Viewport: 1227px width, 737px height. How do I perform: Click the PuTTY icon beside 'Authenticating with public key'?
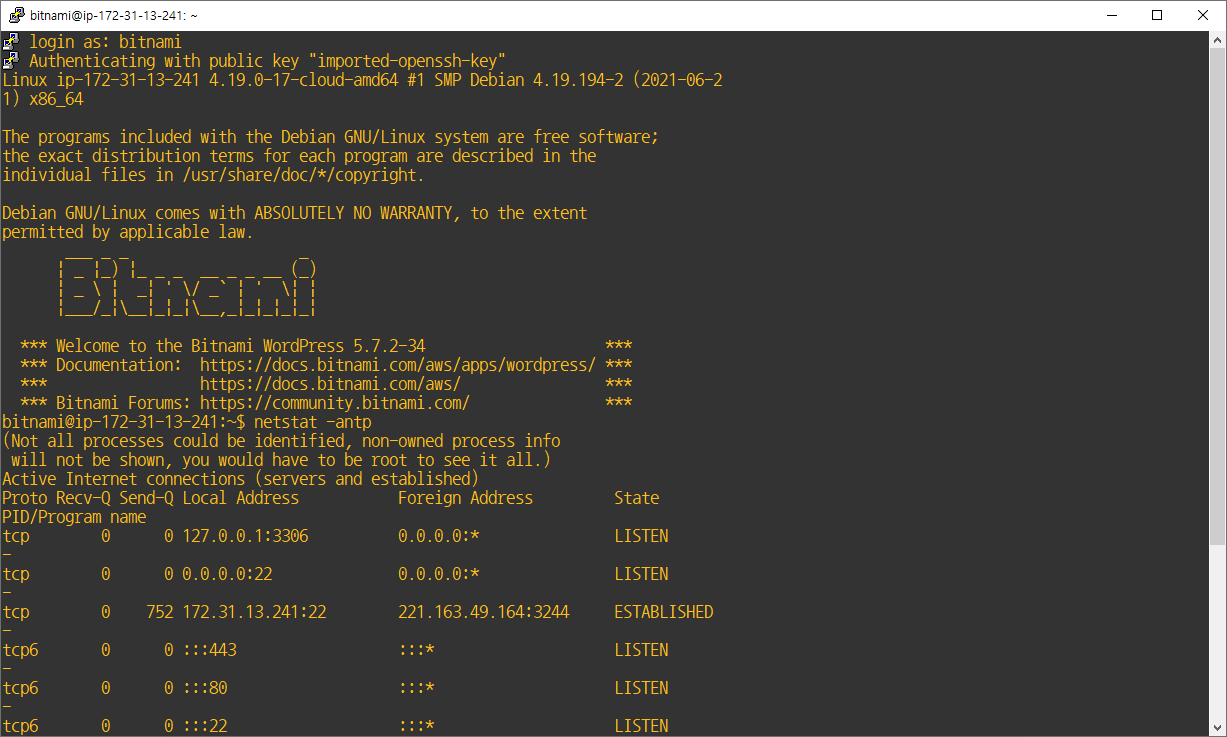point(10,61)
